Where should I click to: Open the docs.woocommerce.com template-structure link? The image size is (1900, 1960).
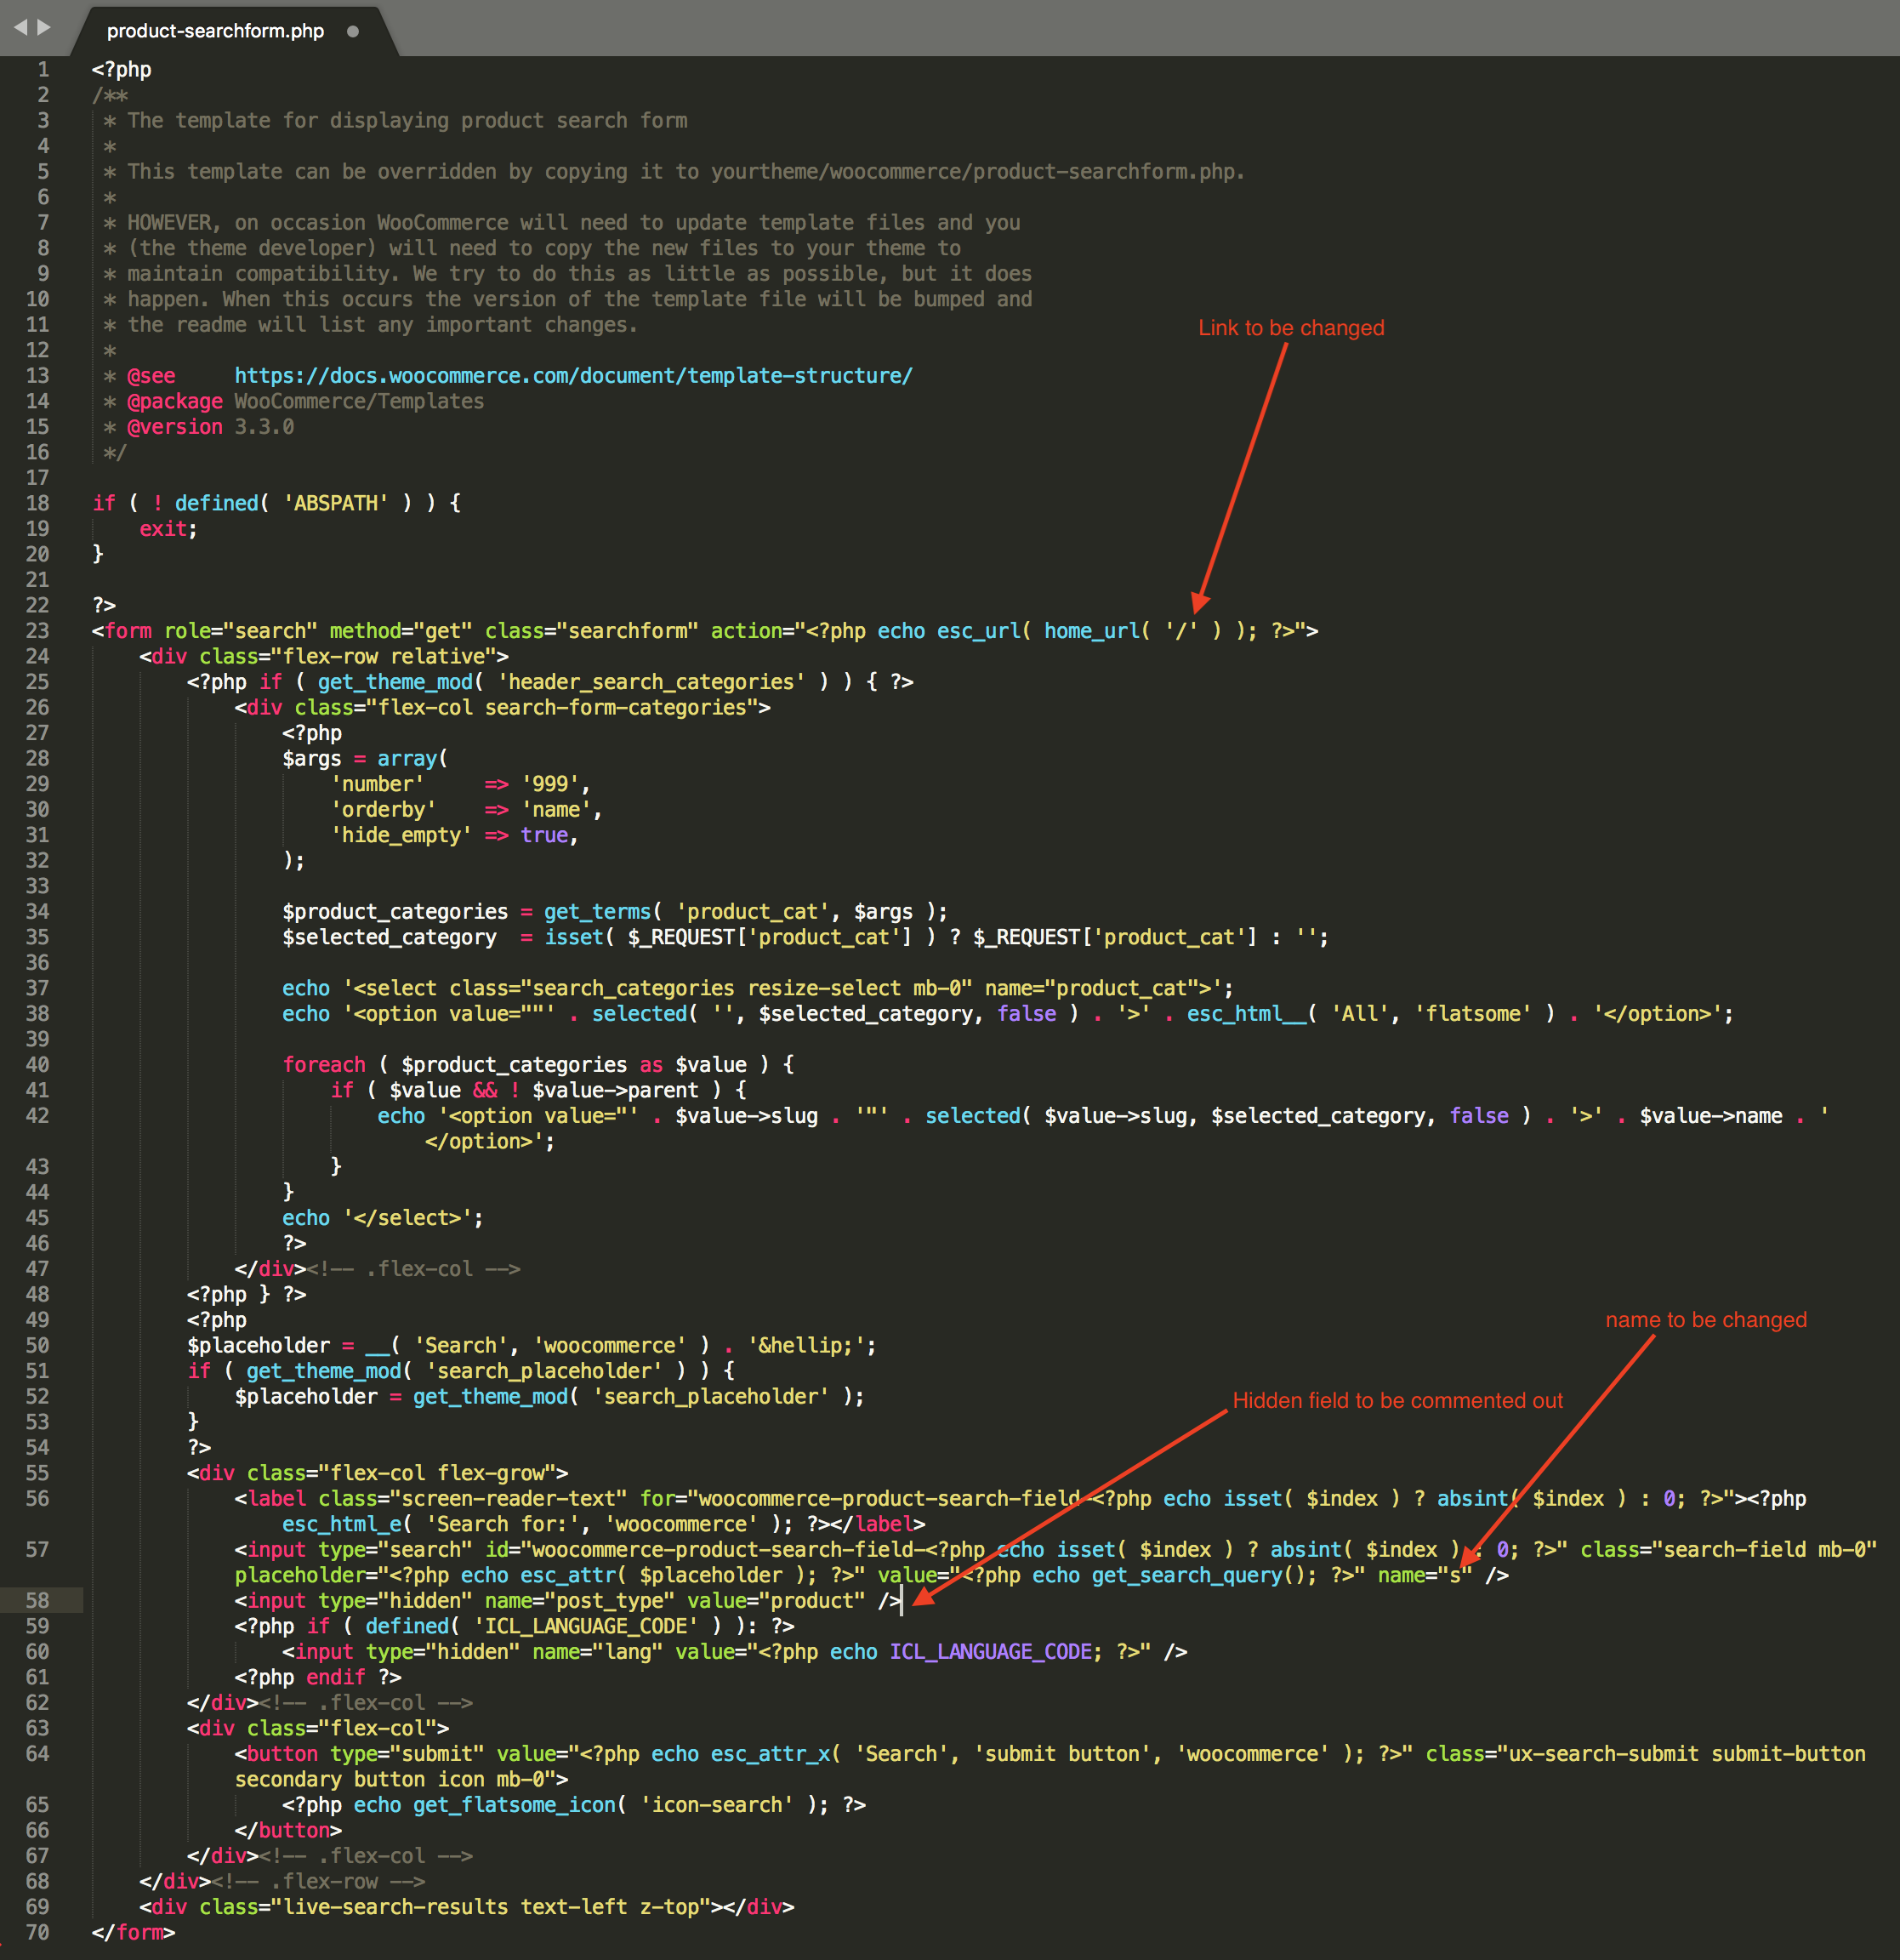(x=573, y=376)
